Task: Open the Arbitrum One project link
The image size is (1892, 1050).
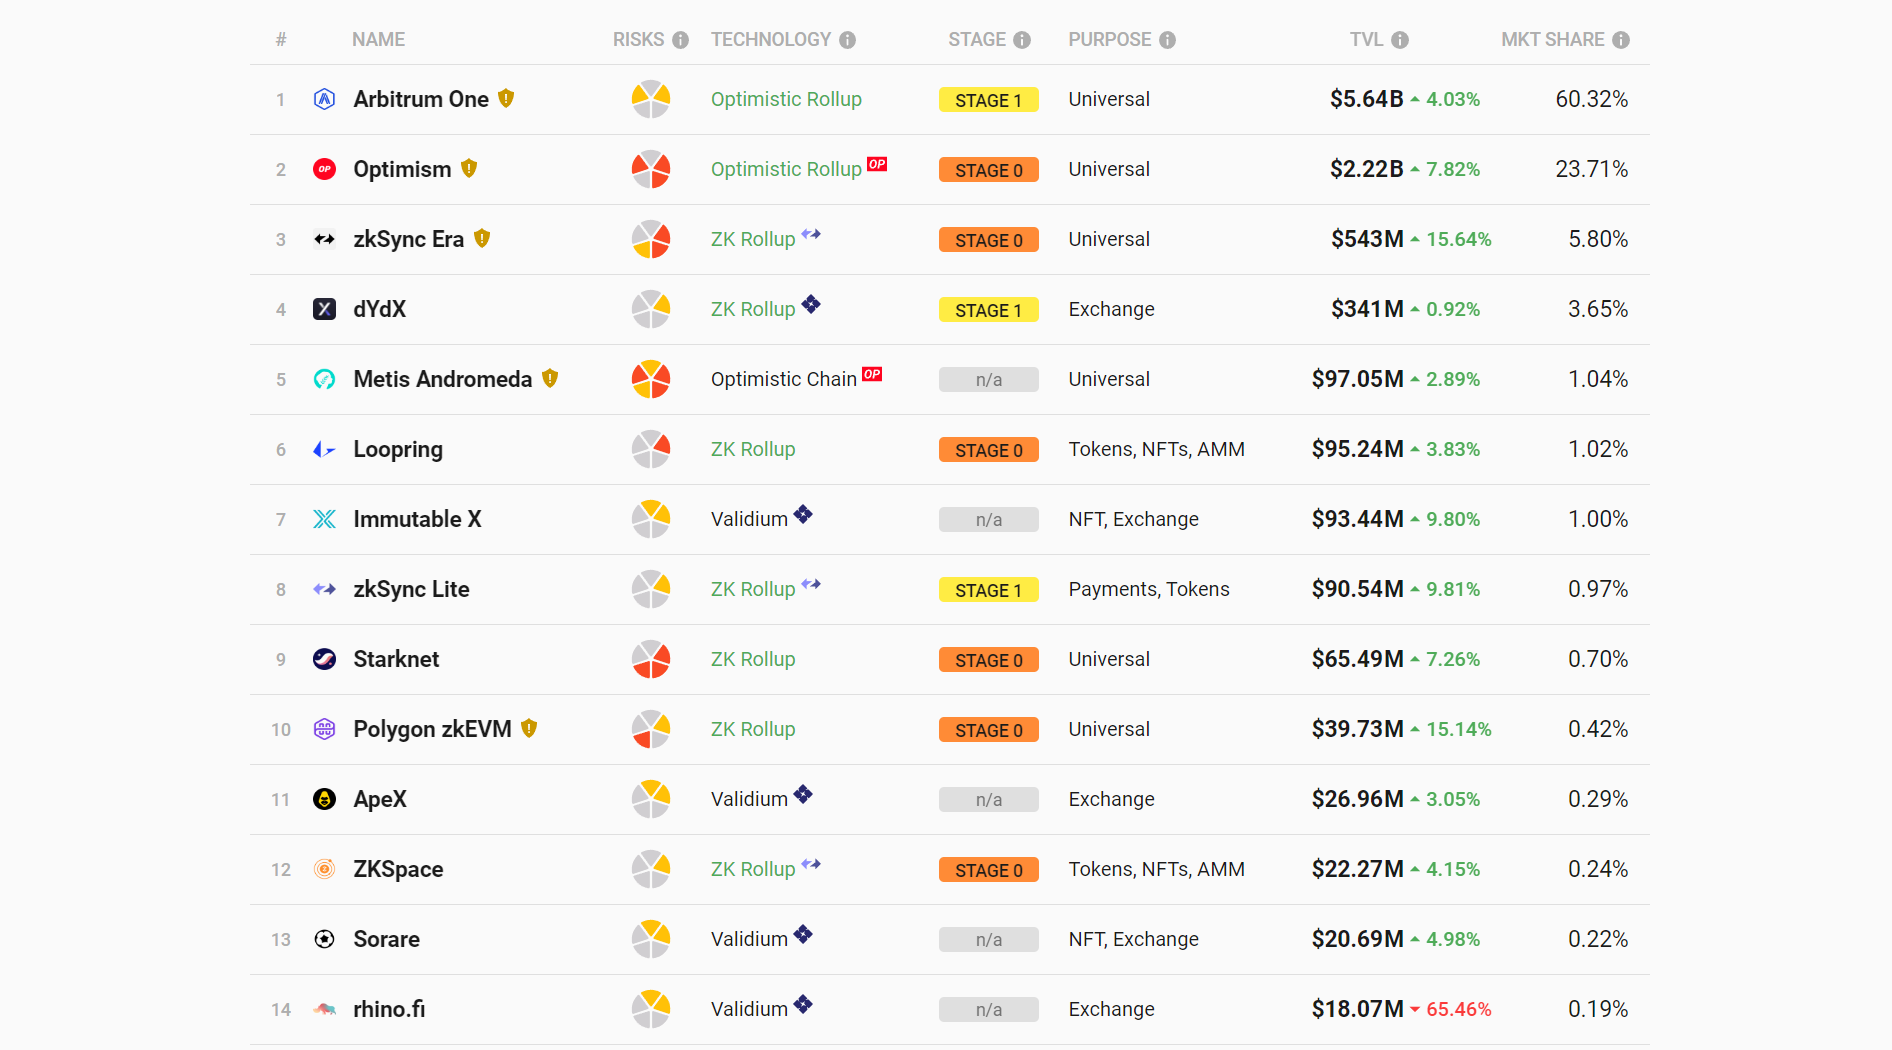Action: 421,99
